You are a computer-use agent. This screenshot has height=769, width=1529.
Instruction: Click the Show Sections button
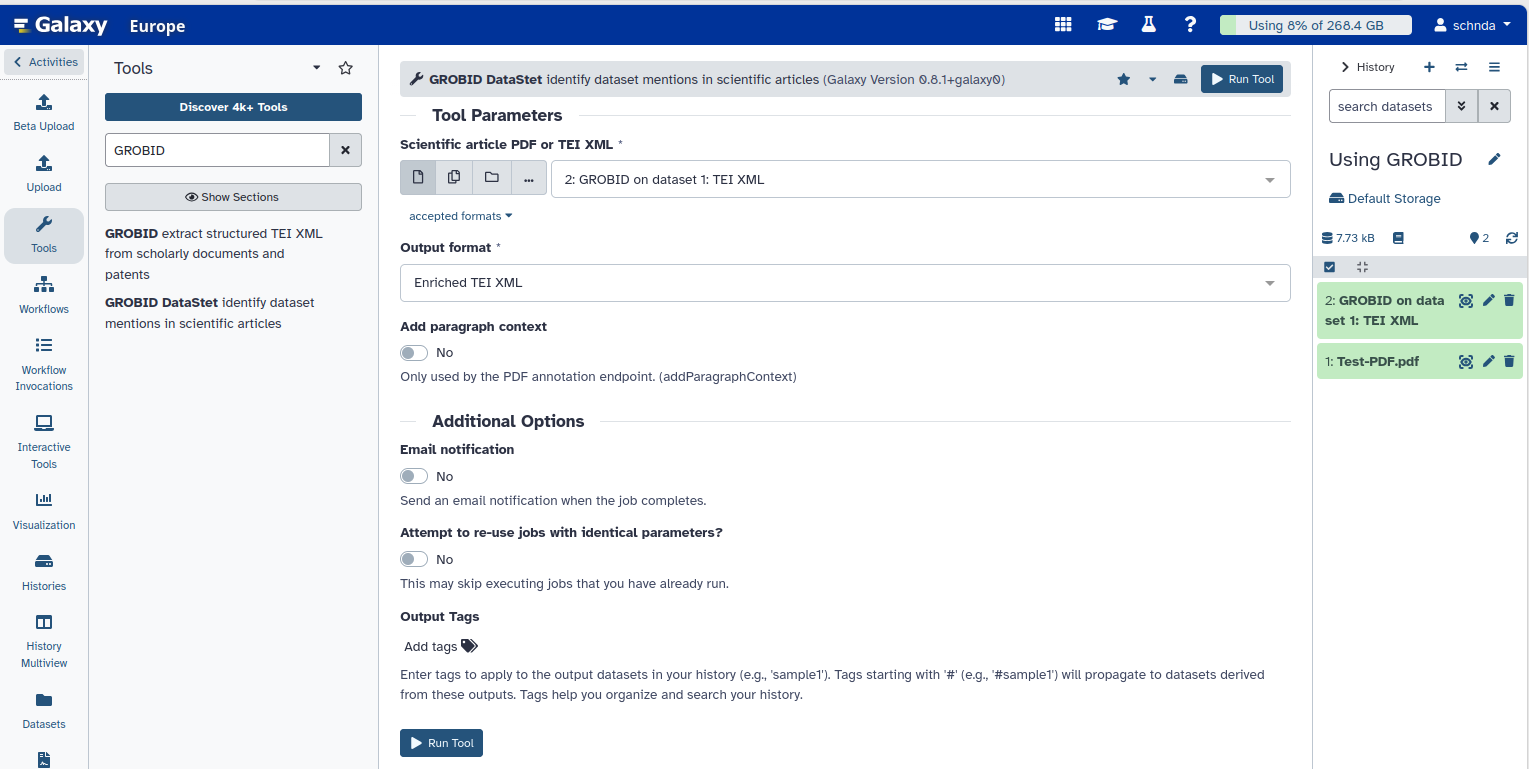[x=233, y=197]
